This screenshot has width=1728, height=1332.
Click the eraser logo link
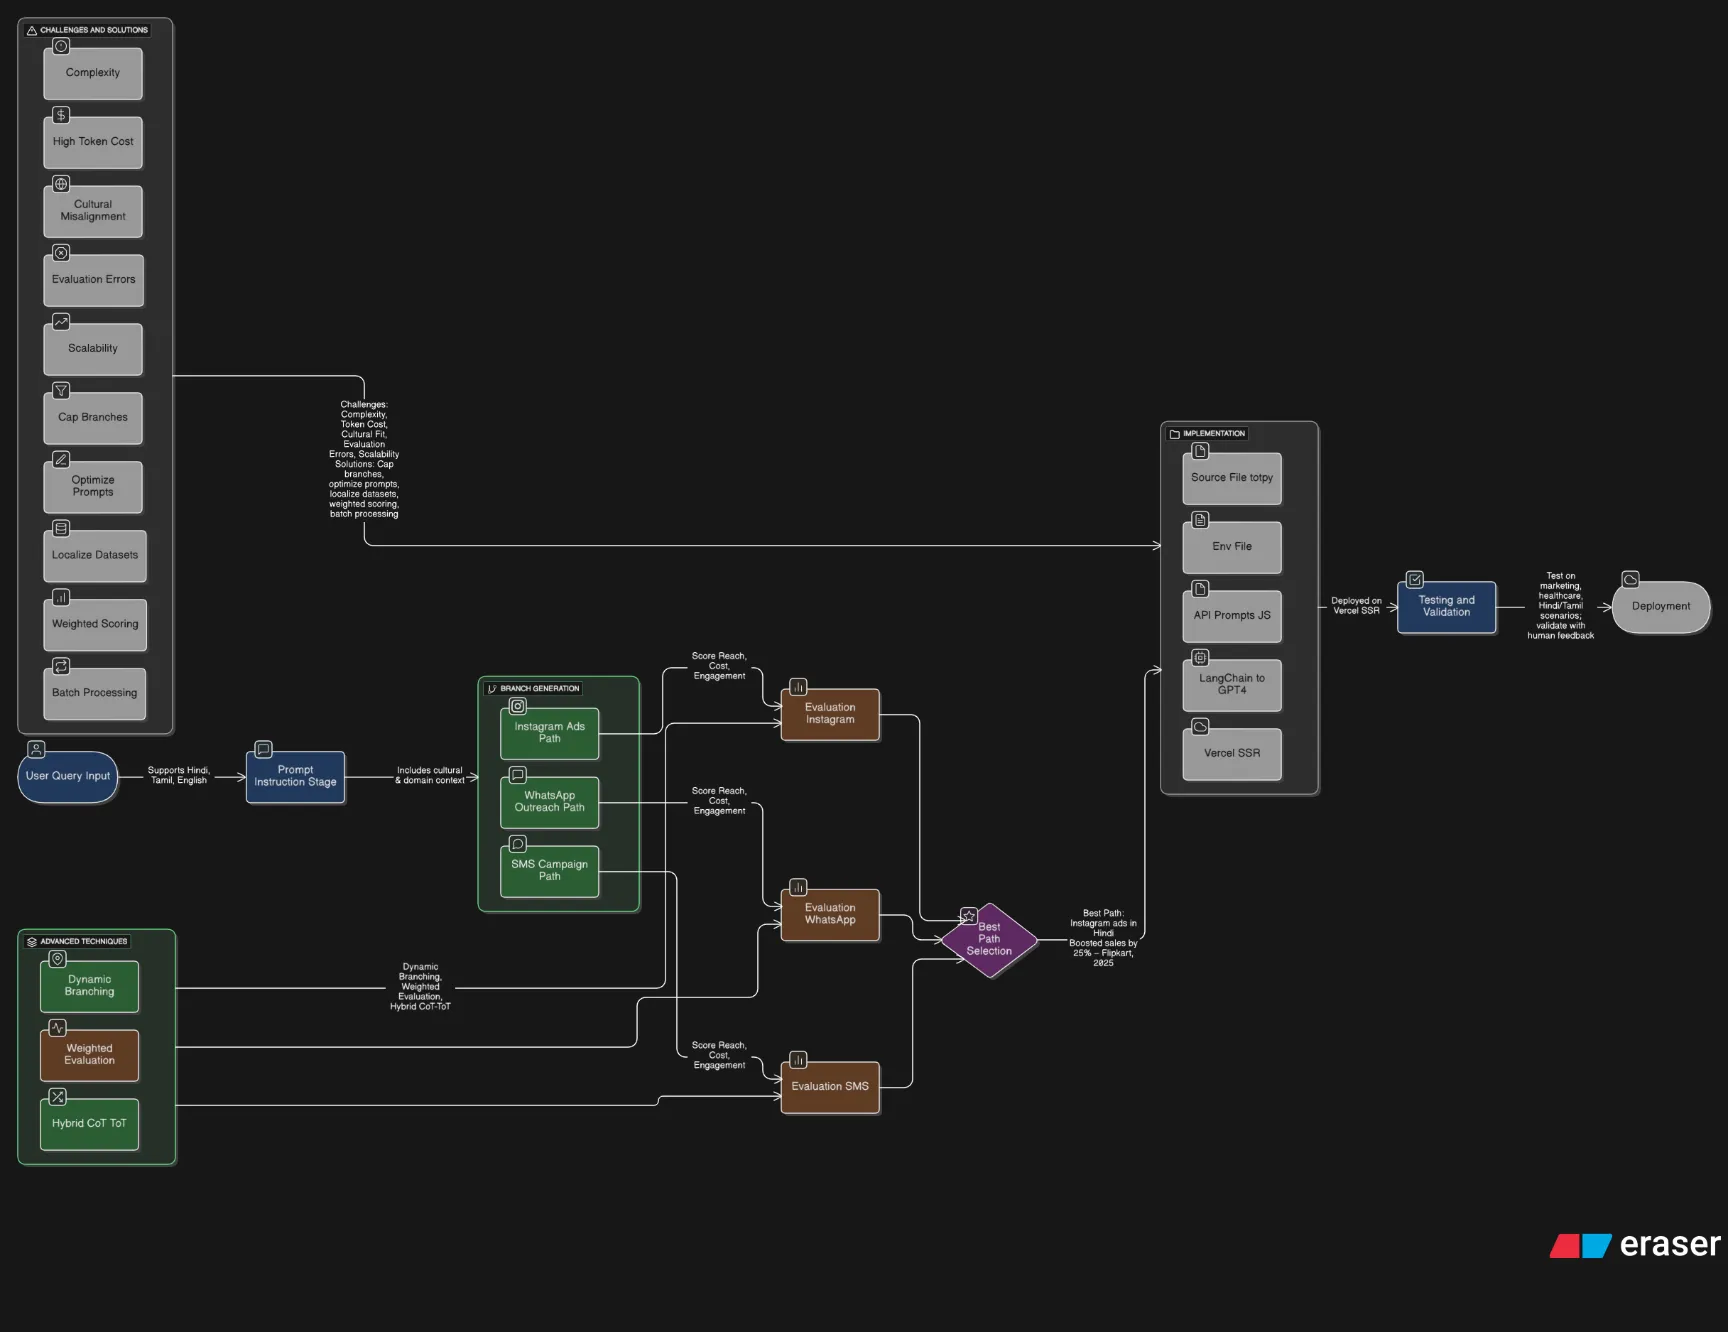1635,1245
